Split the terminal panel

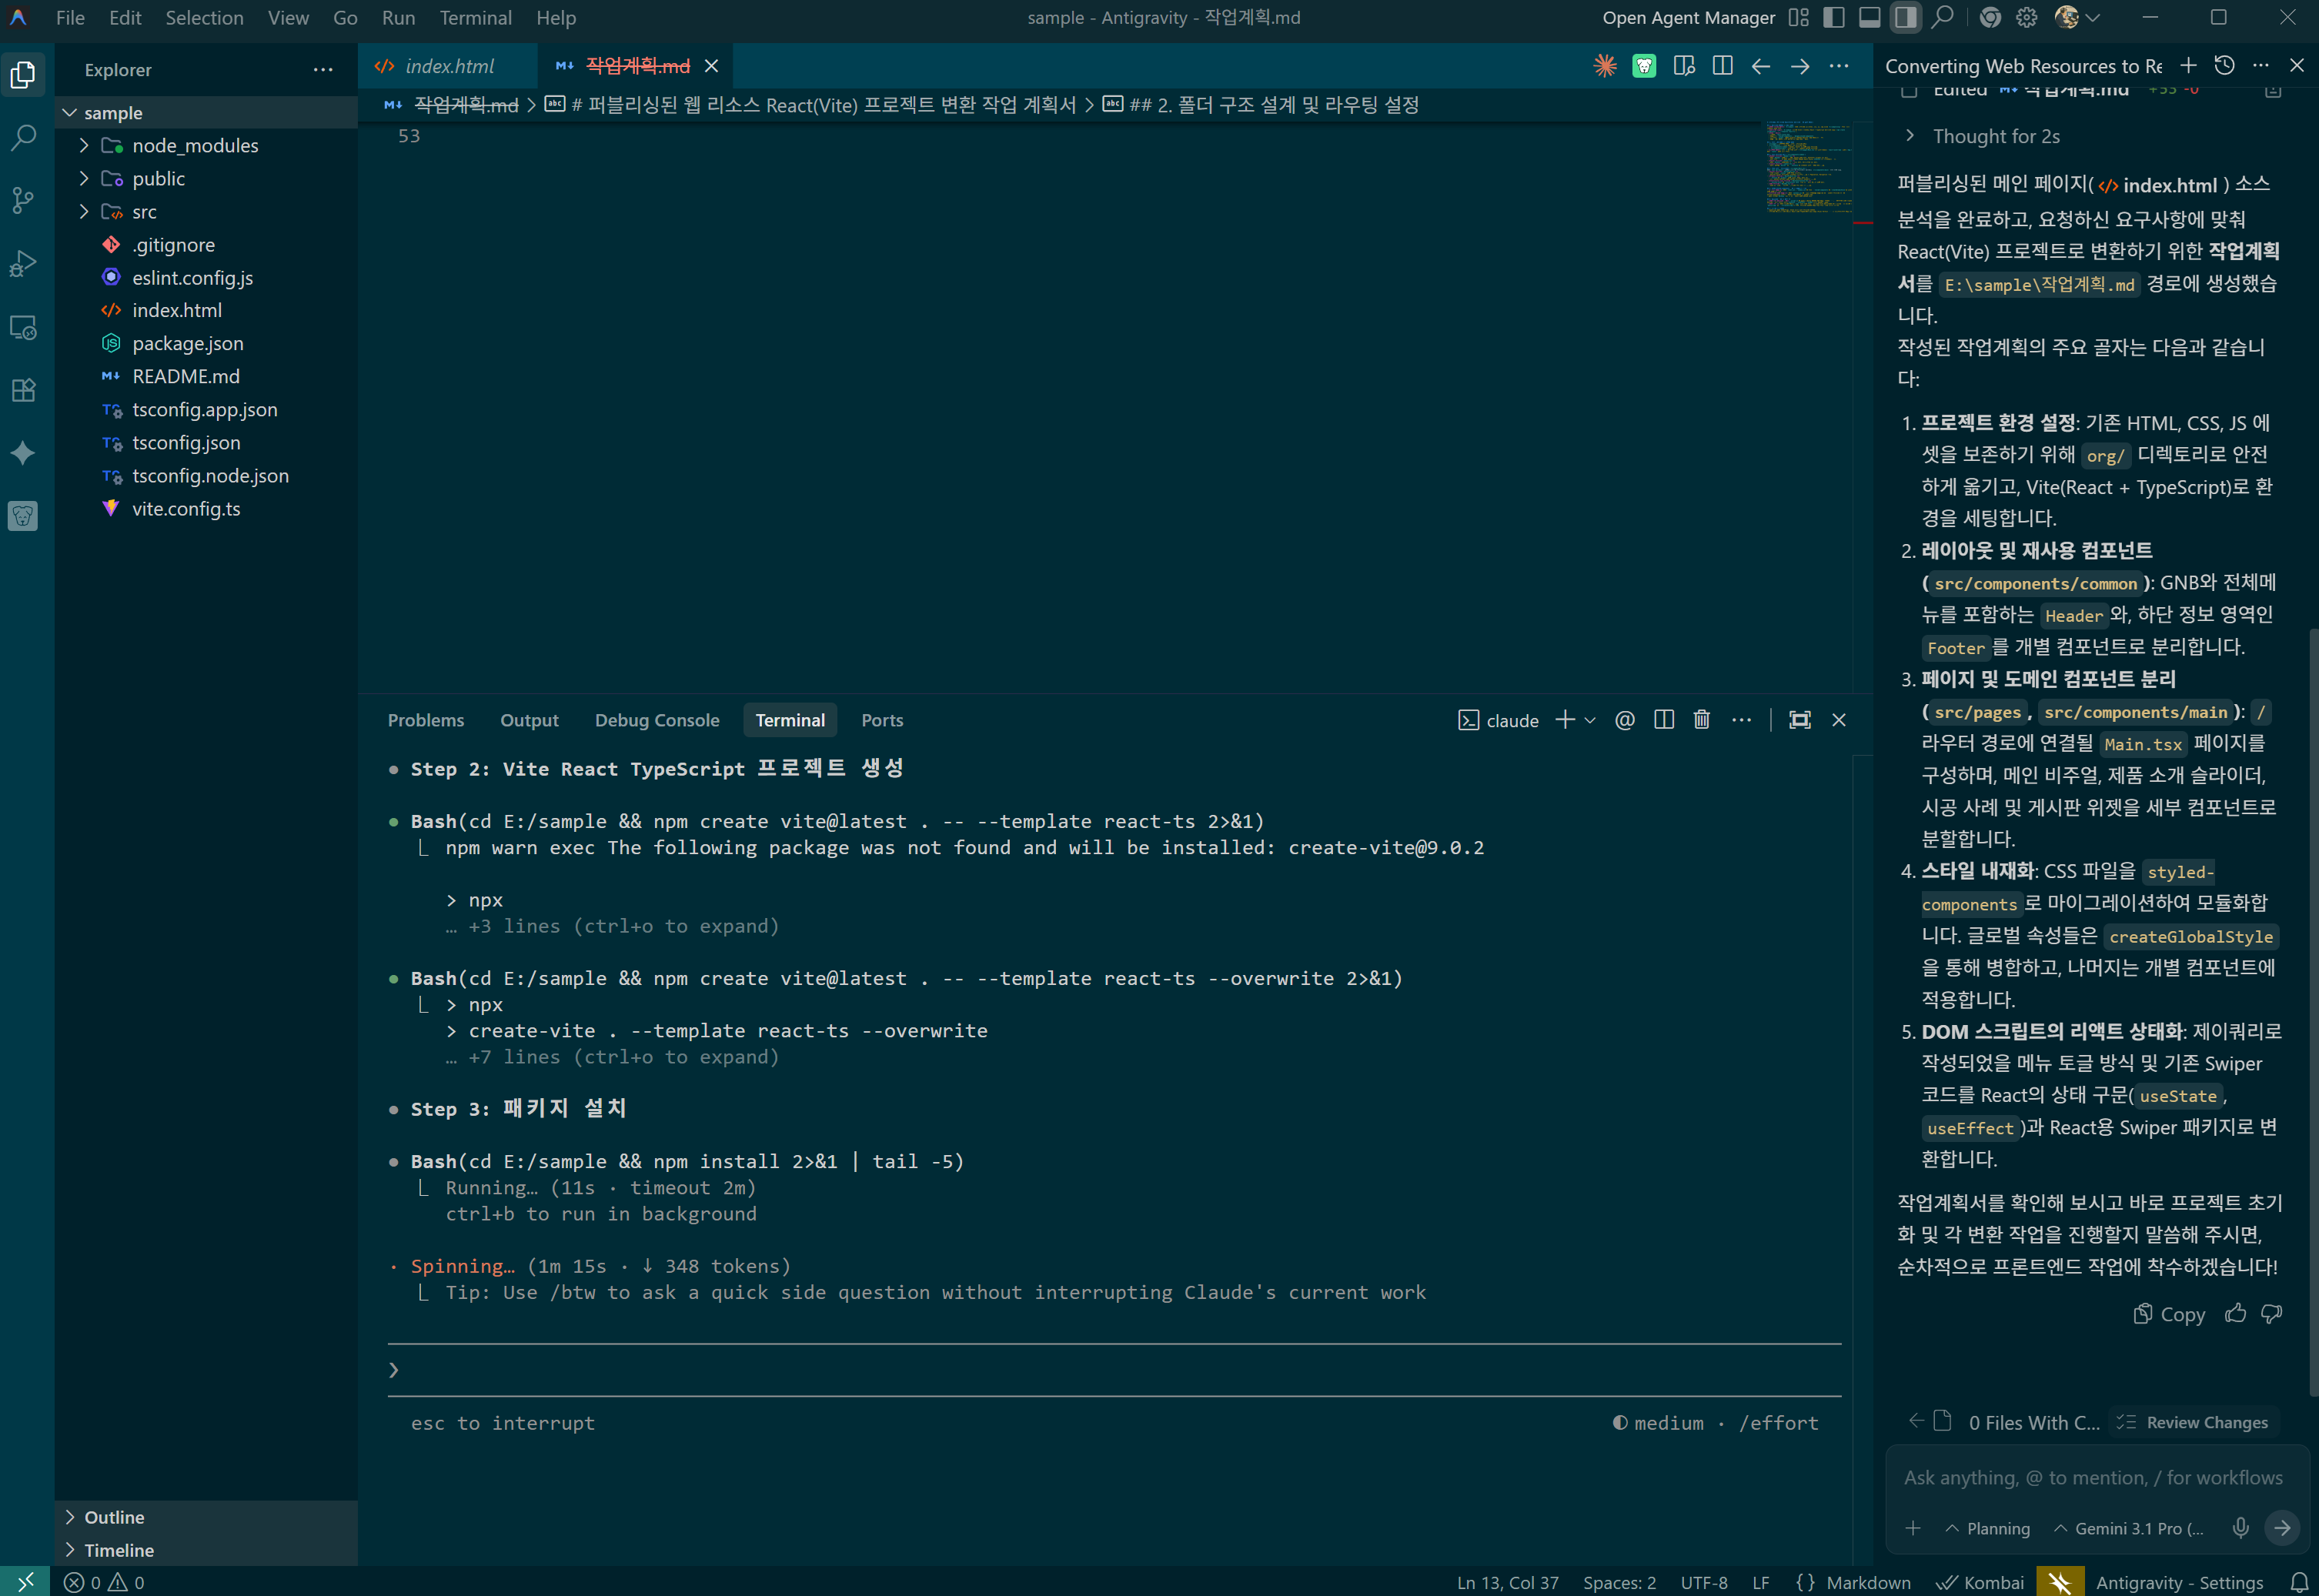[1664, 720]
